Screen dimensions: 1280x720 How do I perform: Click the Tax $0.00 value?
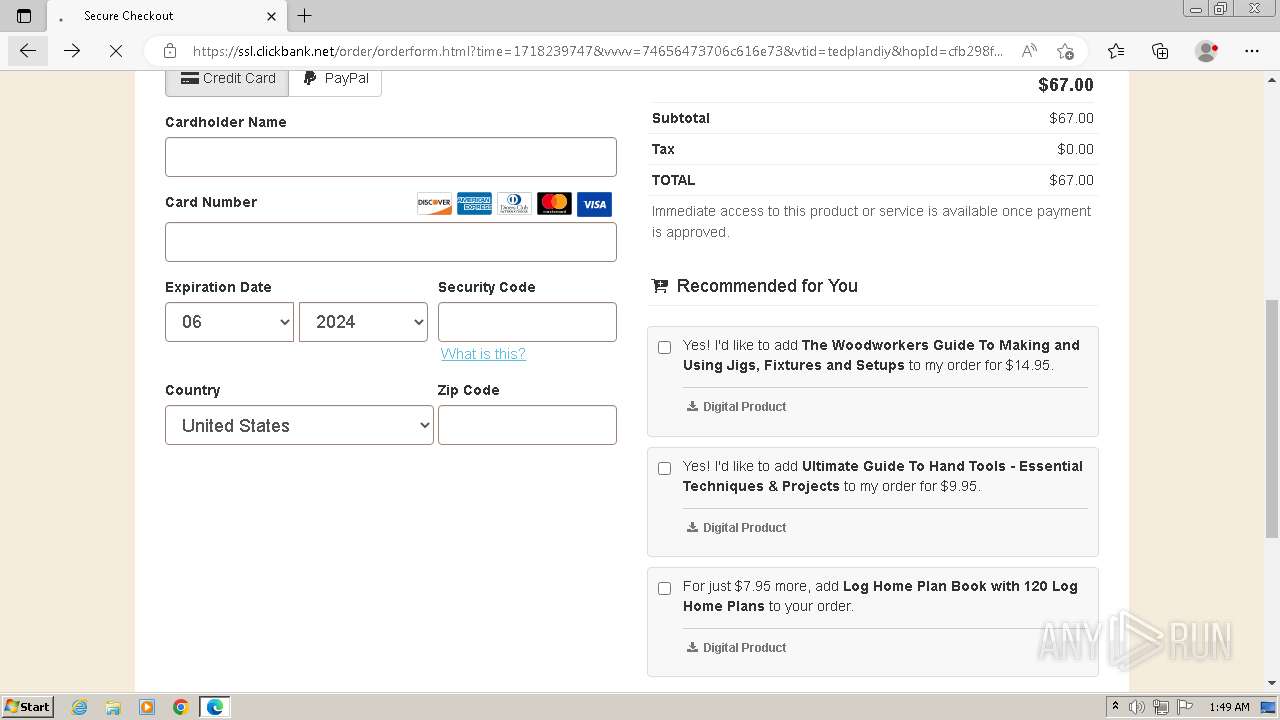(x=1075, y=149)
